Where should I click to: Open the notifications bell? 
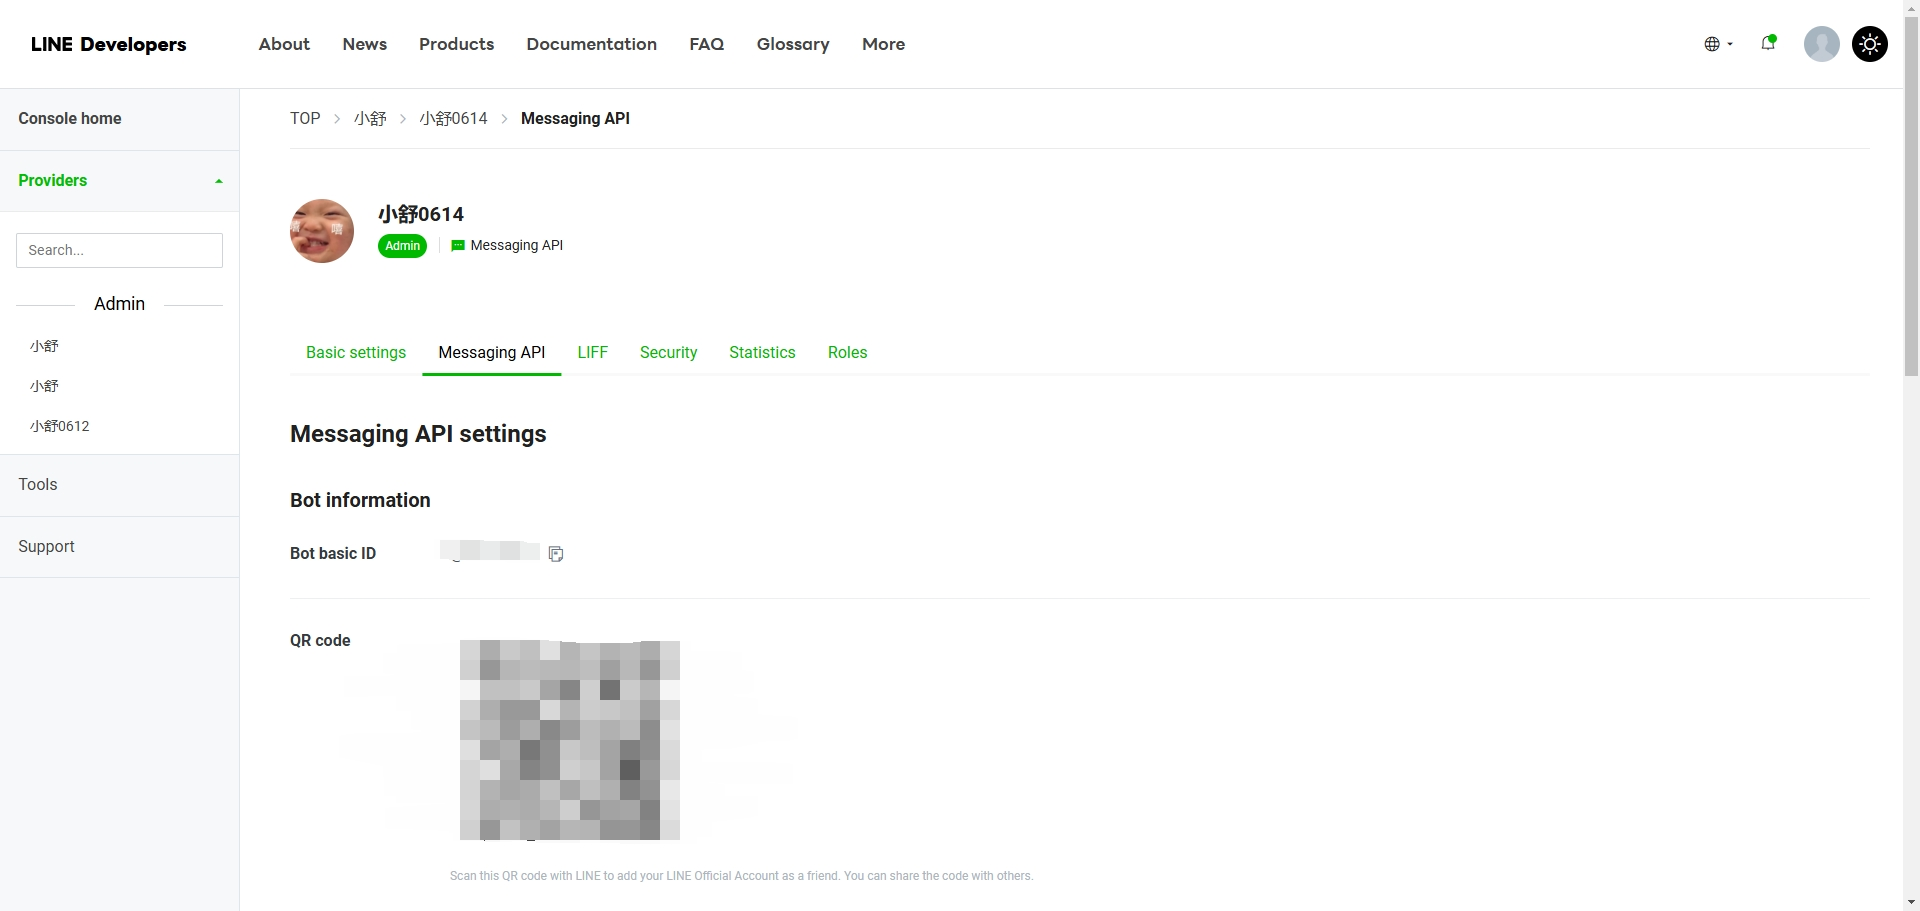tap(1768, 43)
